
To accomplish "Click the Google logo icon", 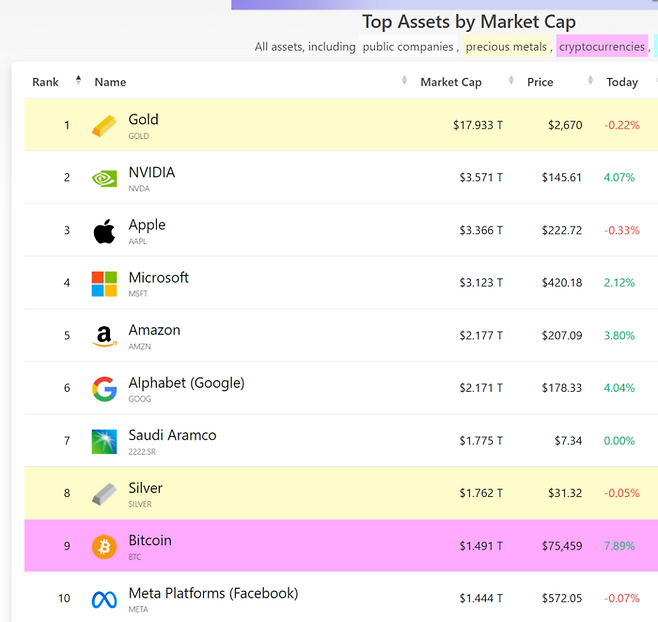I will 104,389.
